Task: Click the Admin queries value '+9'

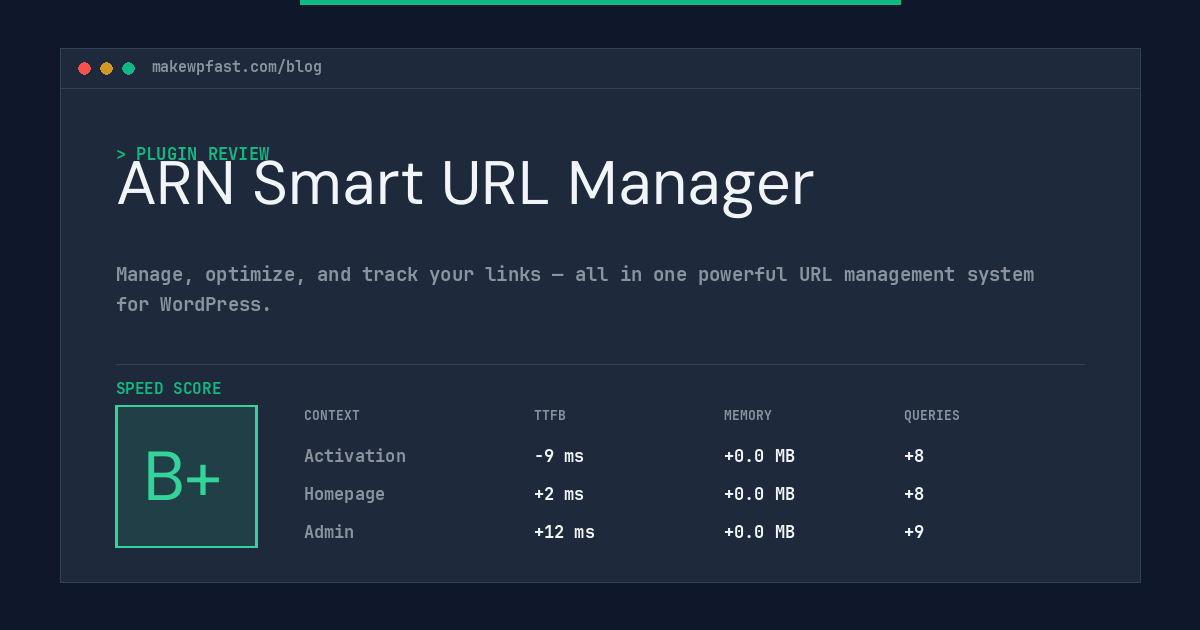Action: pyautogui.click(x=914, y=532)
